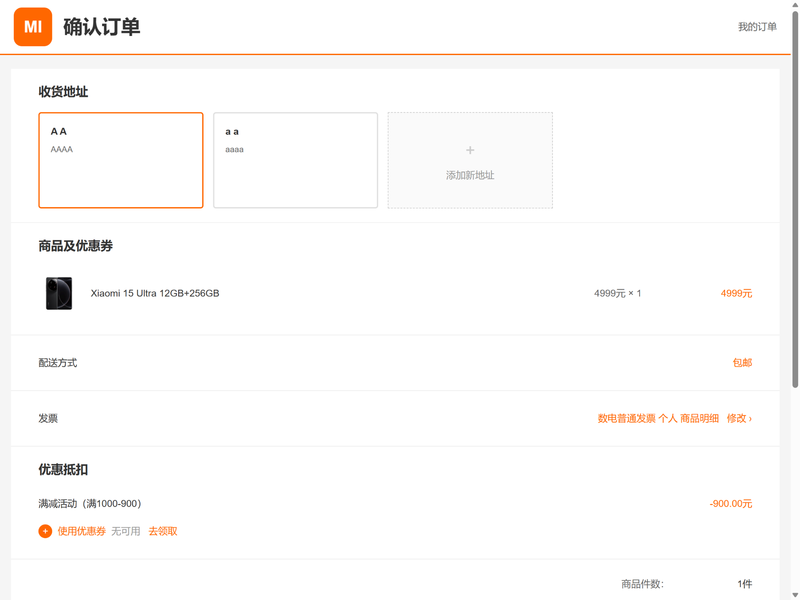Click 数电普通发票 invoice type text
800x600 pixels.
(627, 418)
